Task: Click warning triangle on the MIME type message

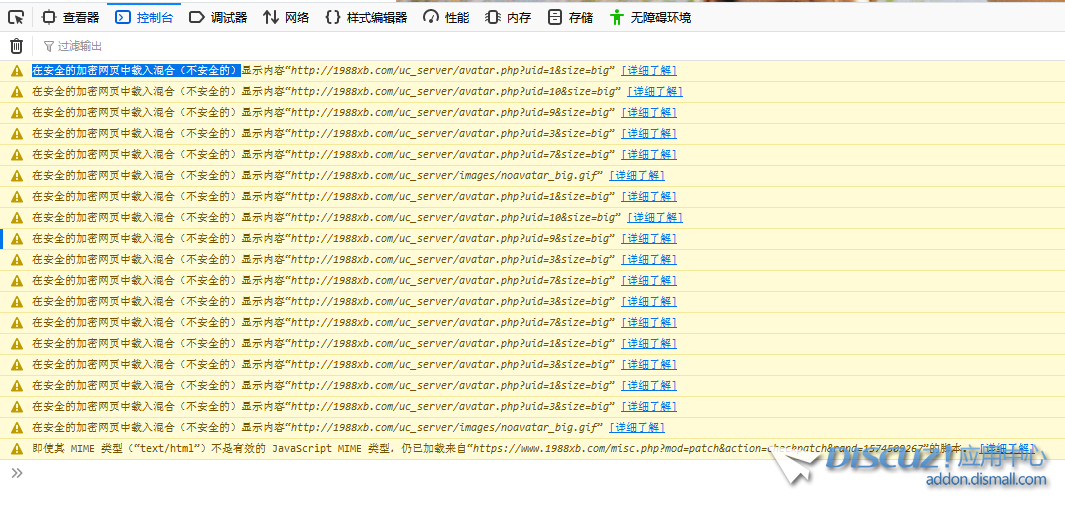Action: 16,449
